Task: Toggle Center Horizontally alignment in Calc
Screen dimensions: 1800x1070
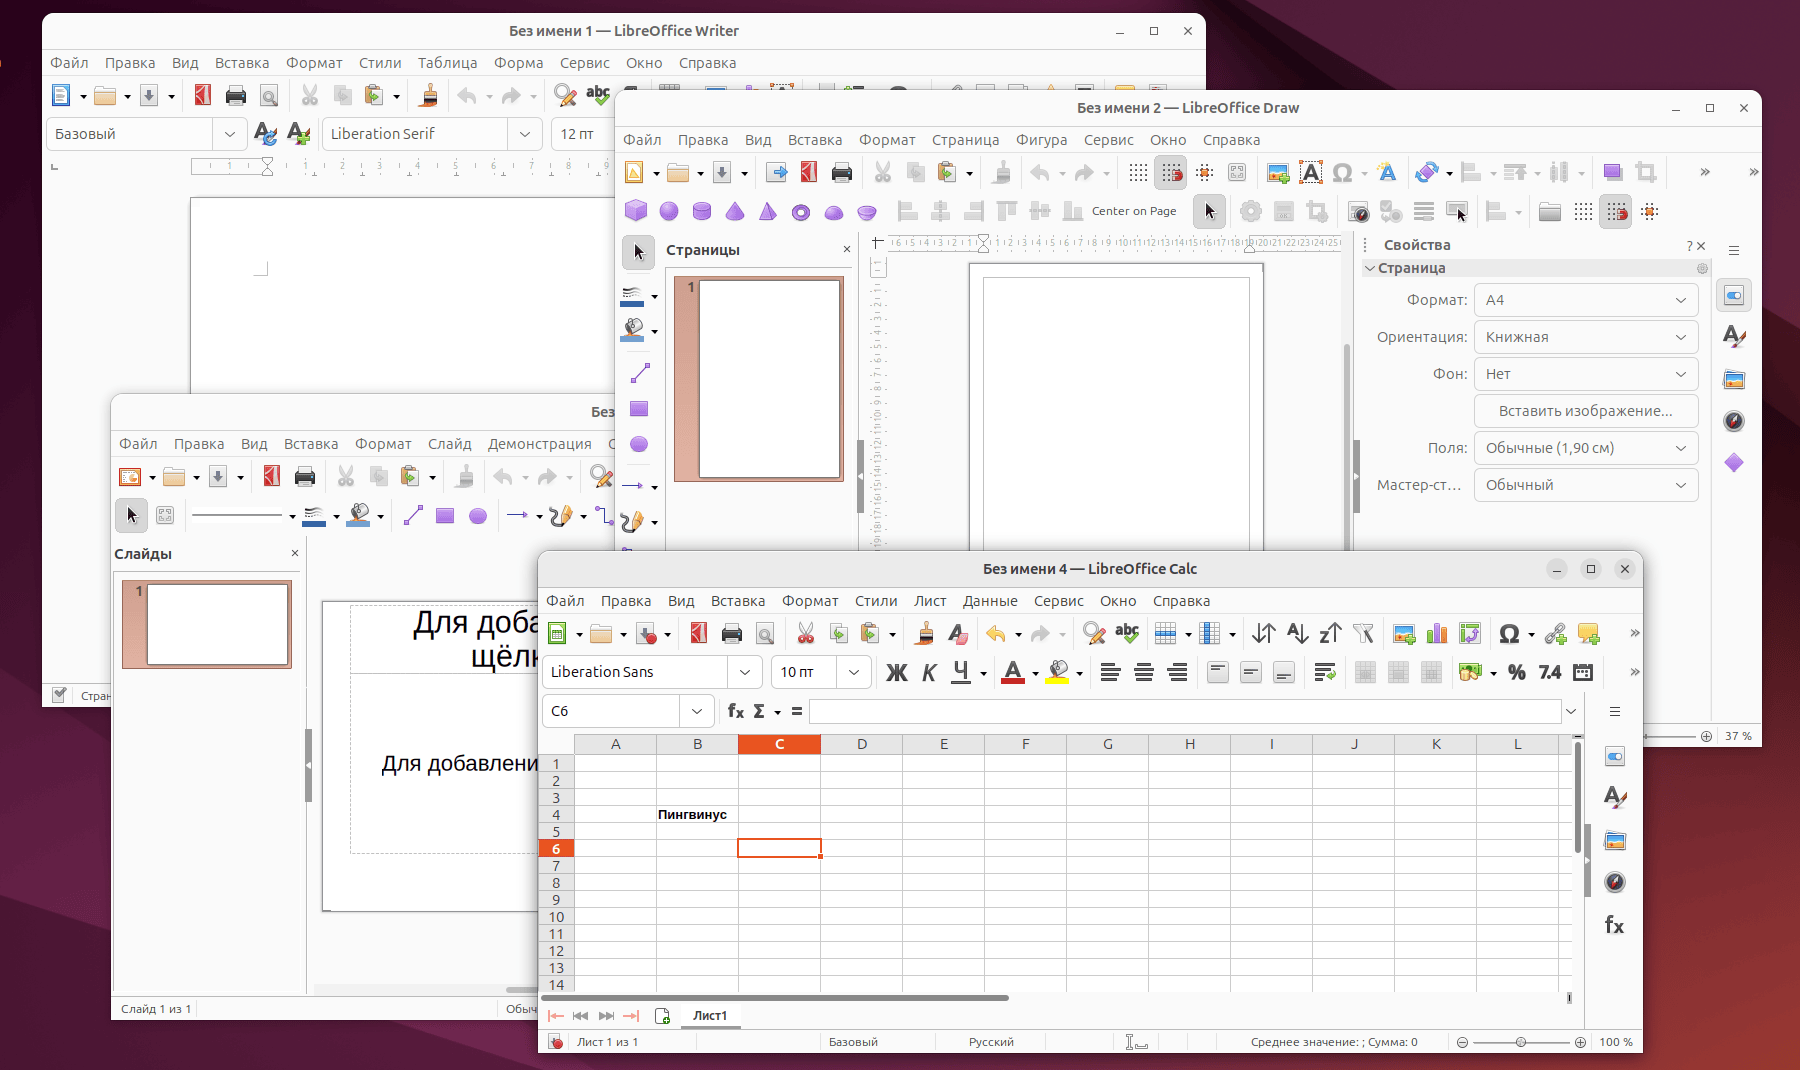Action: pyautogui.click(x=1143, y=673)
